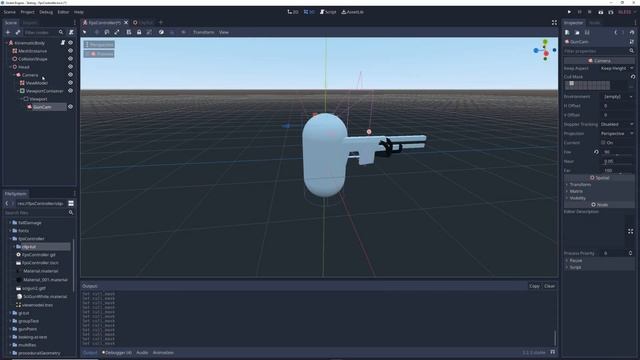The width and height of the screenshot is (640, 360).
Task: Open the script attached to KinematicBody
Action: tap(63, 42)
